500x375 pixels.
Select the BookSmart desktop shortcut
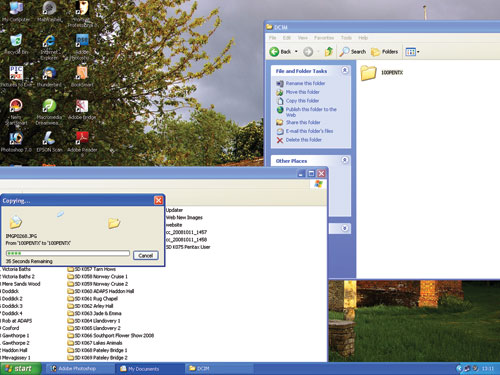coord(82,77)
